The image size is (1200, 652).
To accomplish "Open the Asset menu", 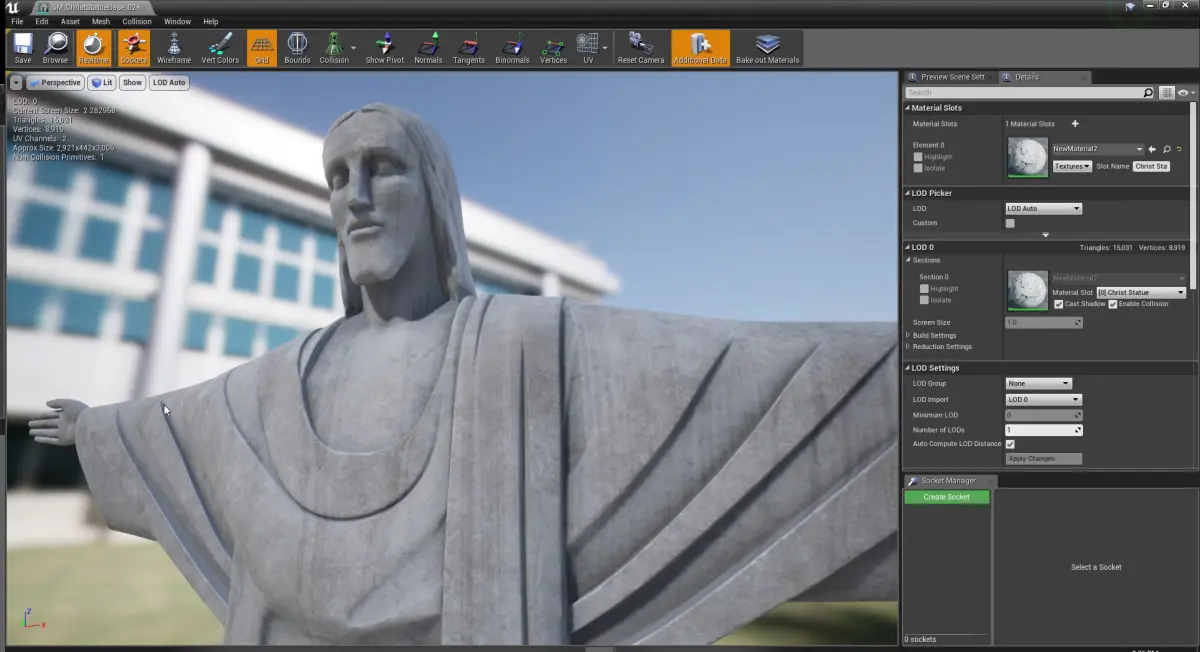I will [x=70, y=21].
